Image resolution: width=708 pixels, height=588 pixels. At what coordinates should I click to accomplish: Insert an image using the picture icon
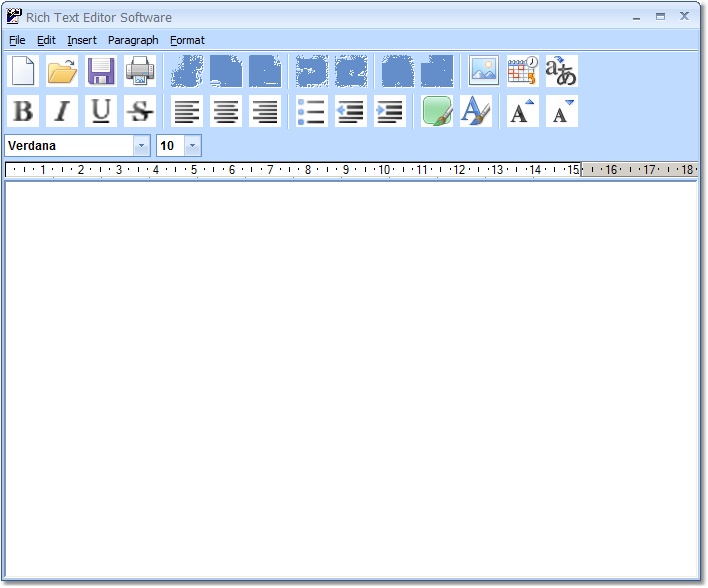click(x=484, y=71)
